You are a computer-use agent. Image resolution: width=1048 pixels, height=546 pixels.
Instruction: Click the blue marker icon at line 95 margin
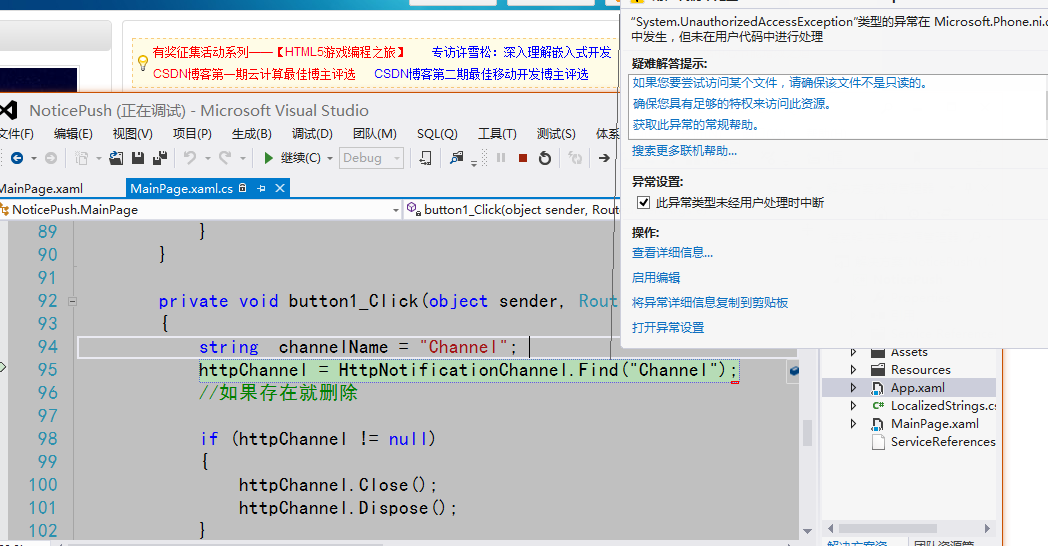793,370
